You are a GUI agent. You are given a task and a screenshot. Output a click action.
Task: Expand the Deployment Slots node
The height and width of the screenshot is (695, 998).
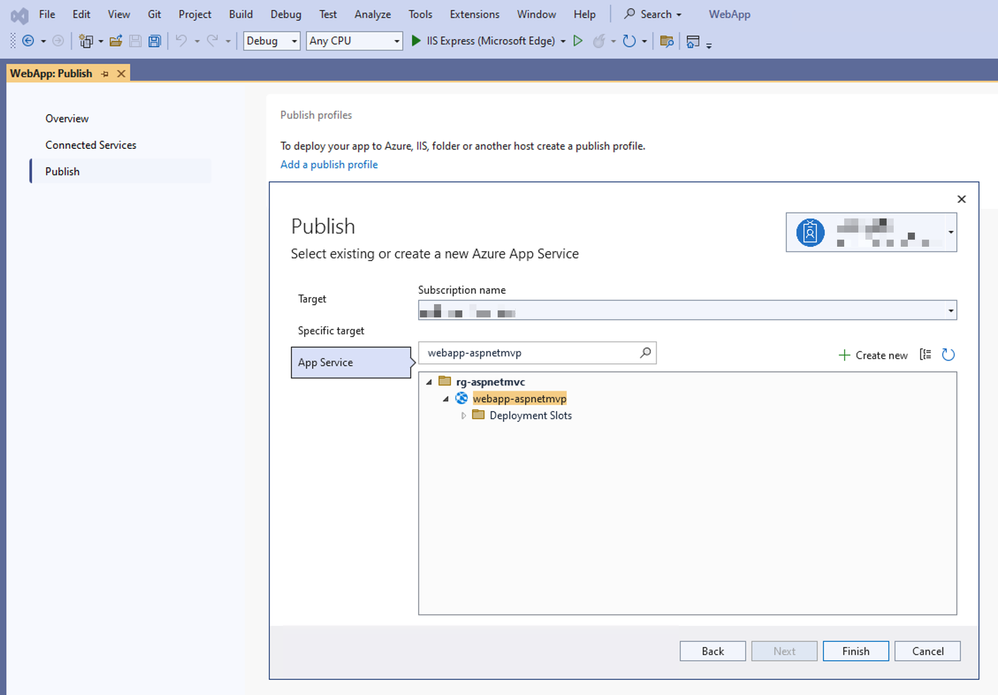463,416
